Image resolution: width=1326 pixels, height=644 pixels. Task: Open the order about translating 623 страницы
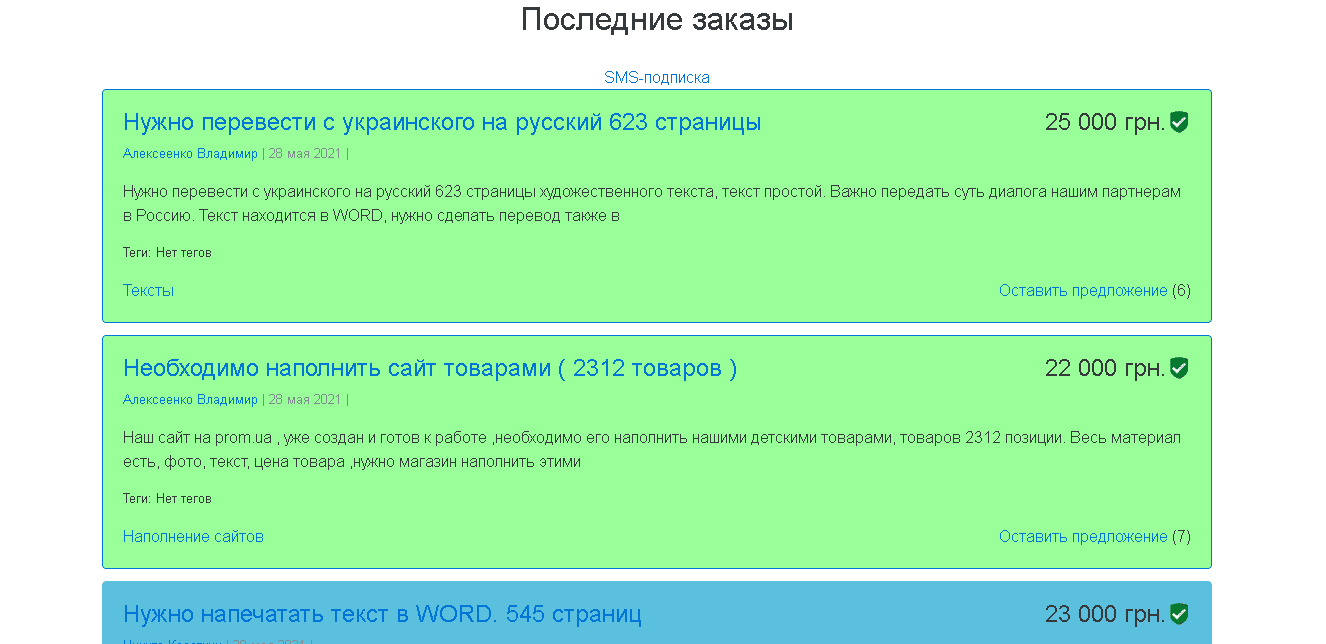point(441,123)
